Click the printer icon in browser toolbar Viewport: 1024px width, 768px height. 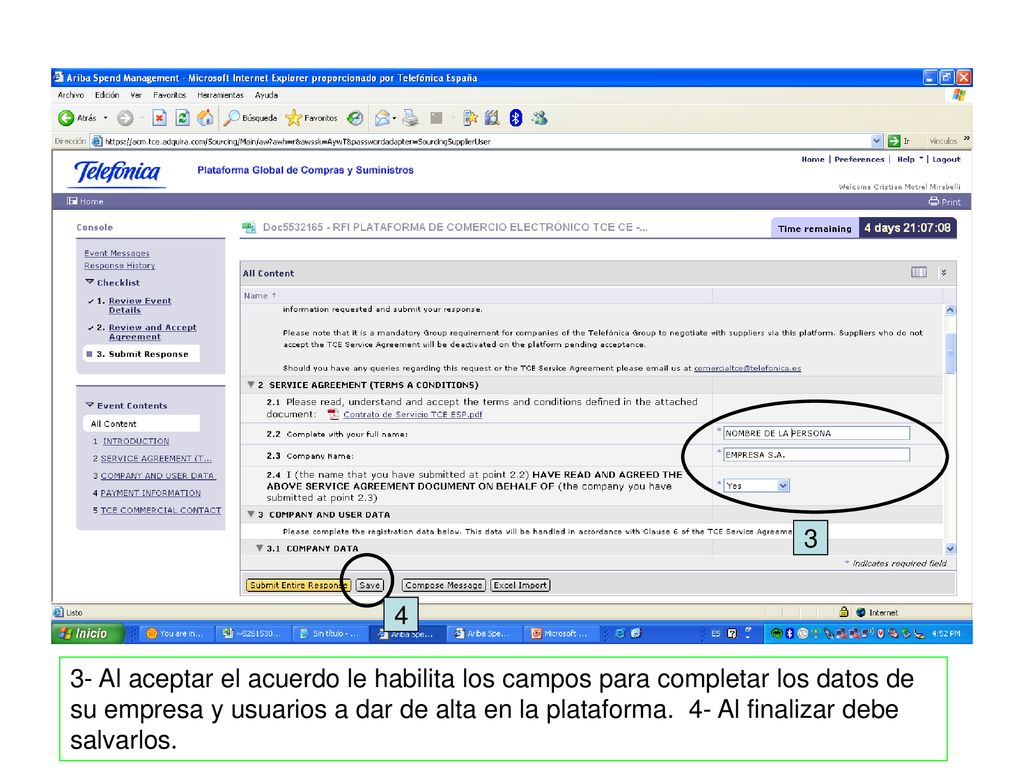coord(410,118)
